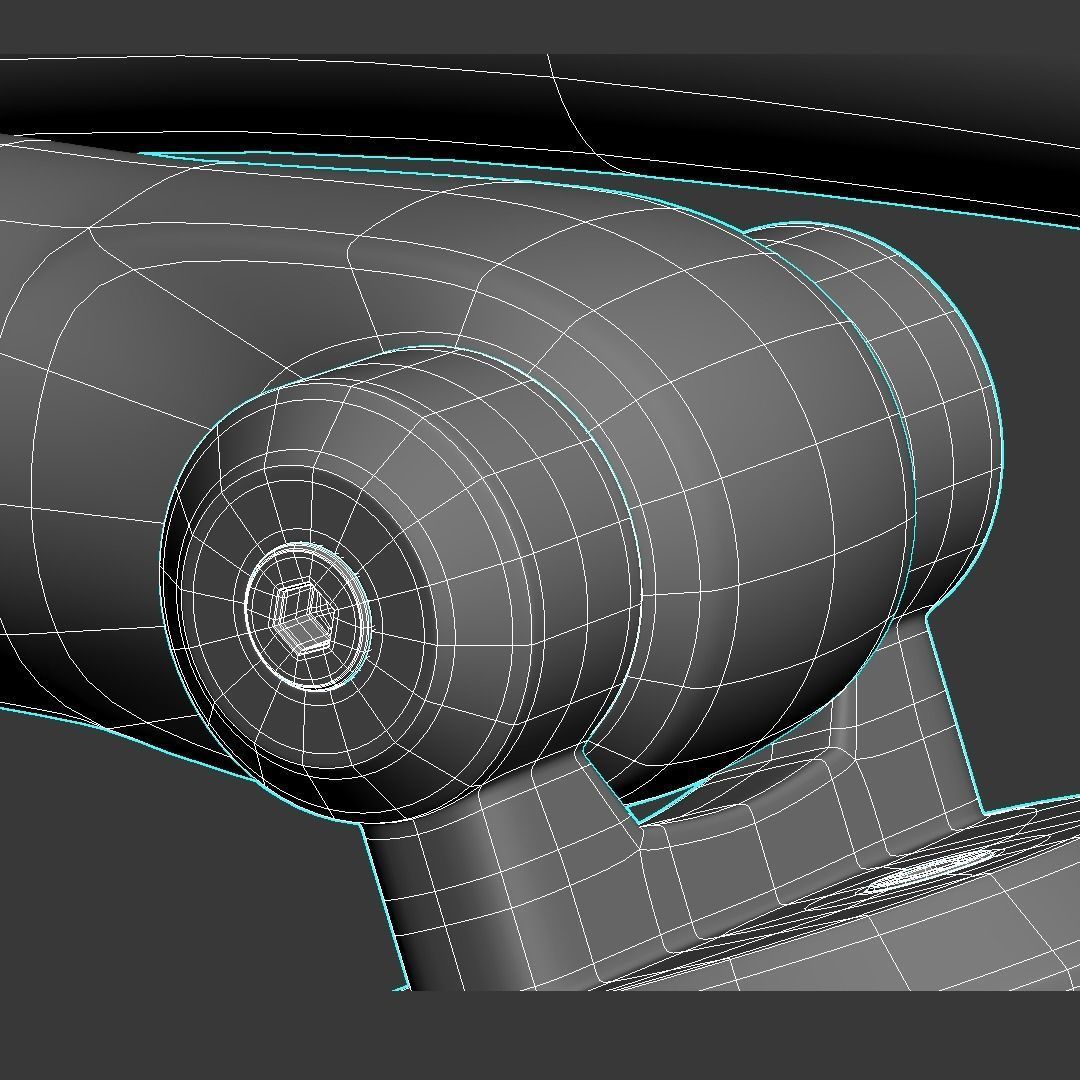Image resolution: width=1080 pixels, height=1080 pixels.
Task: Click the oval slot hole on base bracket
Action: [x=930, y=871]
